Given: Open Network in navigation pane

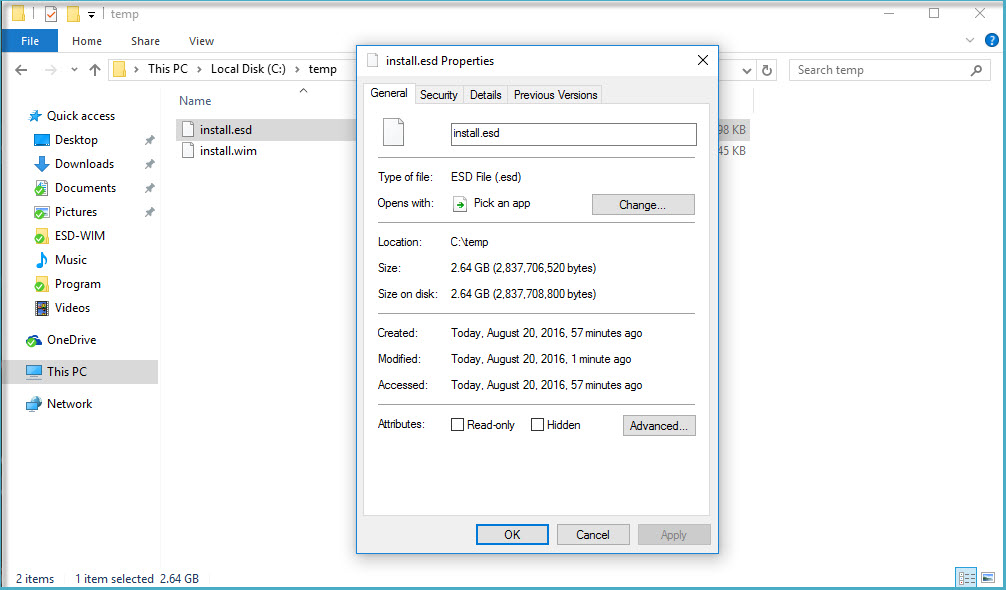Looking at the screenshot, I should (69, 404).
